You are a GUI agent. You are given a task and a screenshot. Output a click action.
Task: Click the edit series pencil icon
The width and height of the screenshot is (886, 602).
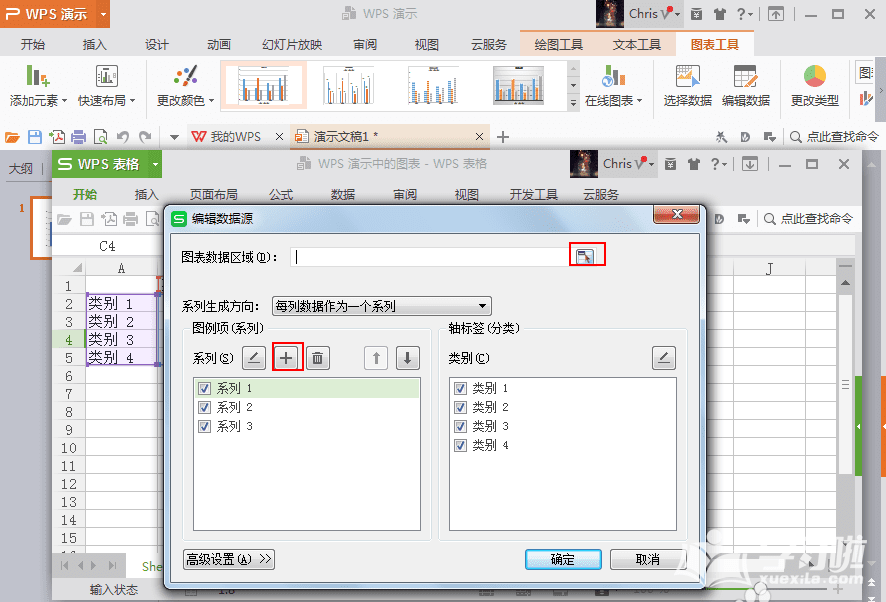pyautogui.click(x=254, y=358)
